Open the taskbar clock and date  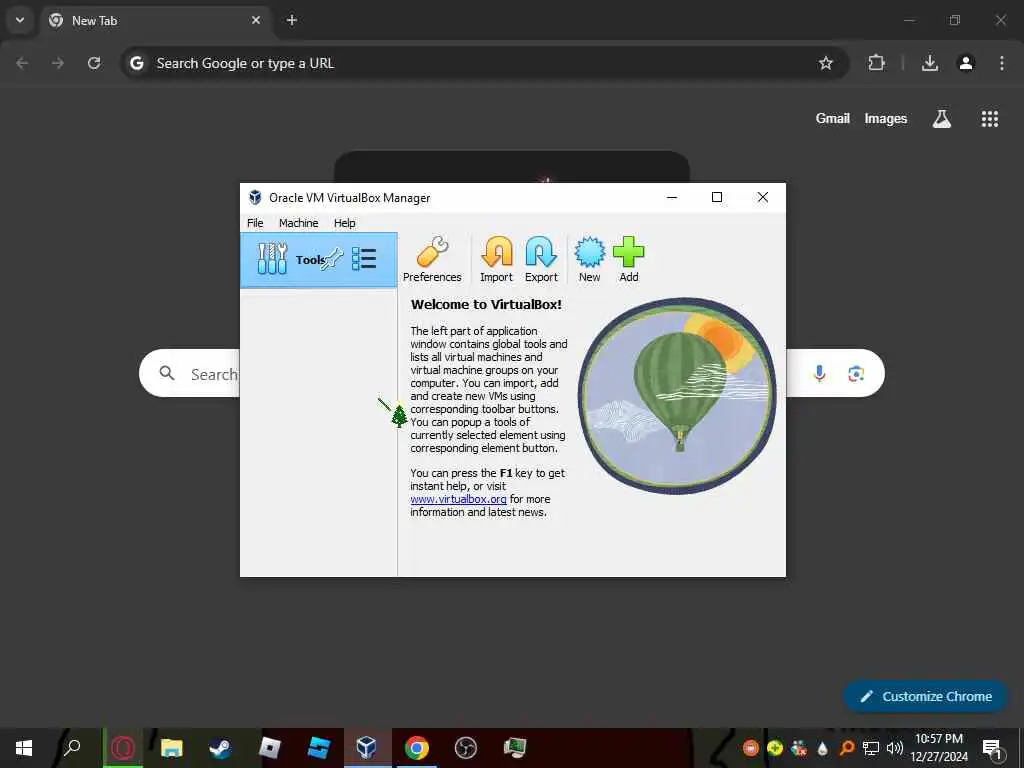(938, 748)
